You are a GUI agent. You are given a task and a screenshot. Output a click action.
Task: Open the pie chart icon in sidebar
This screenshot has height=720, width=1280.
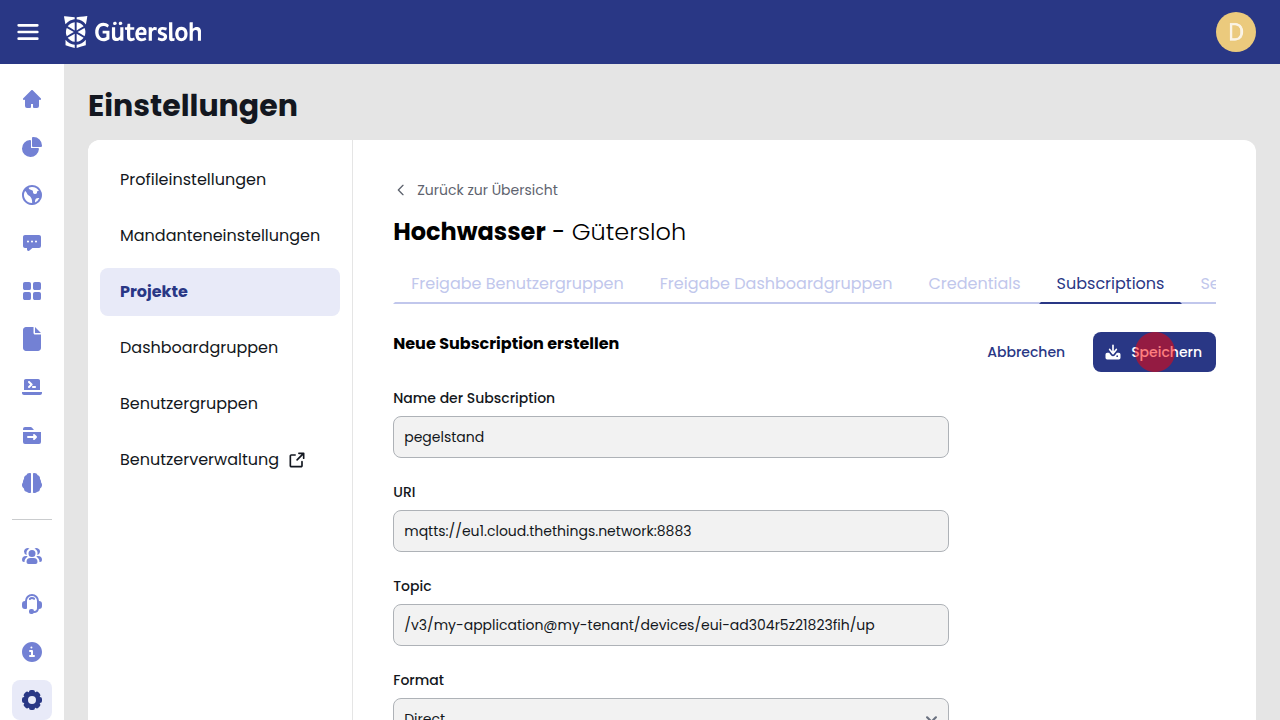click(32, 147)
